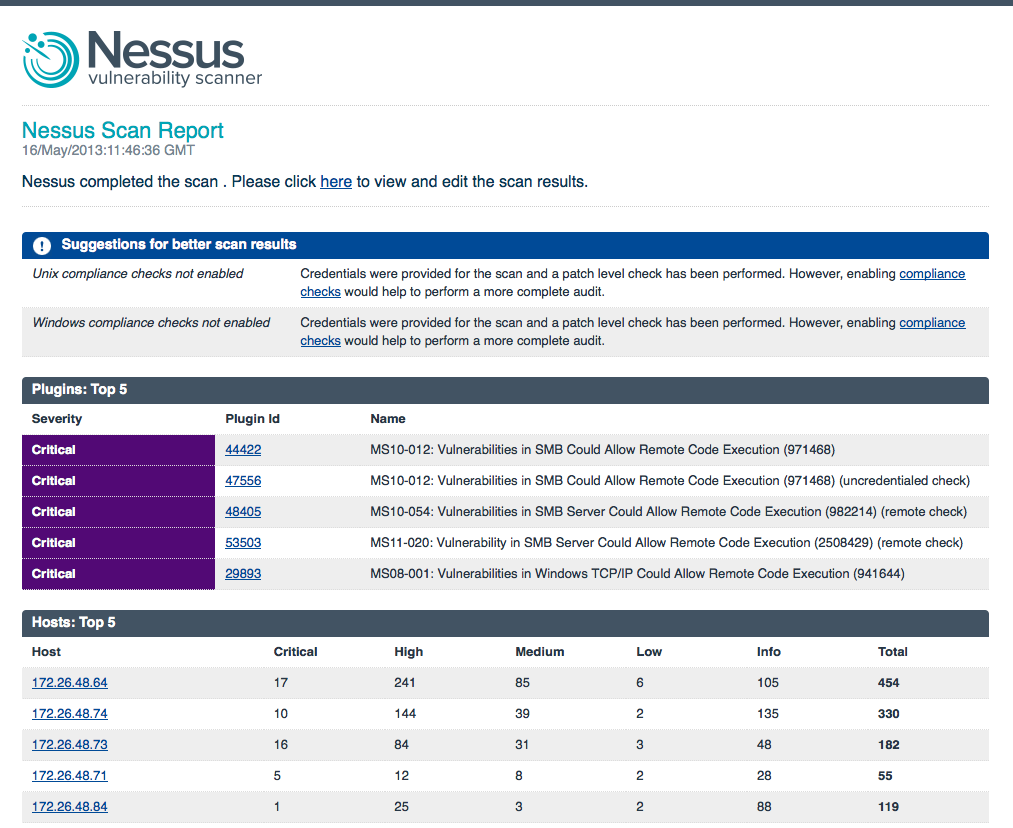
Task: Click the MS11-020 SMB Server vulnerability name
Action: 666,543
